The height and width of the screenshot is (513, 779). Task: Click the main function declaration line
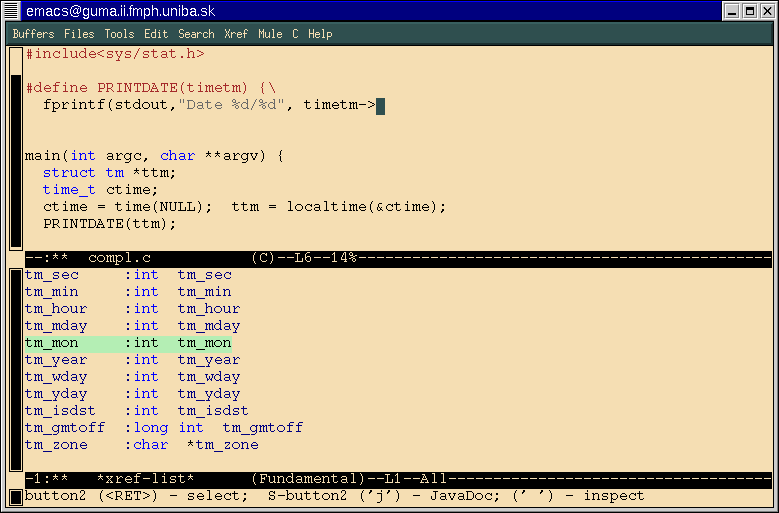[154, 156]
